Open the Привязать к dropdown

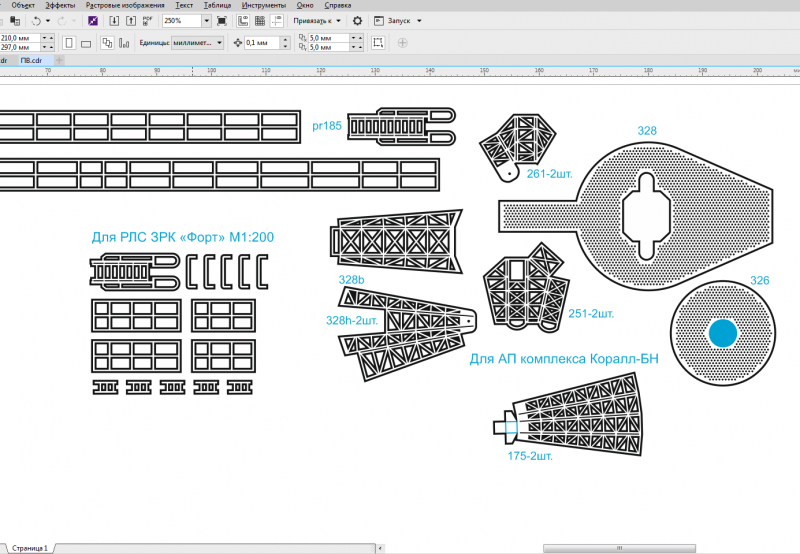317,20
